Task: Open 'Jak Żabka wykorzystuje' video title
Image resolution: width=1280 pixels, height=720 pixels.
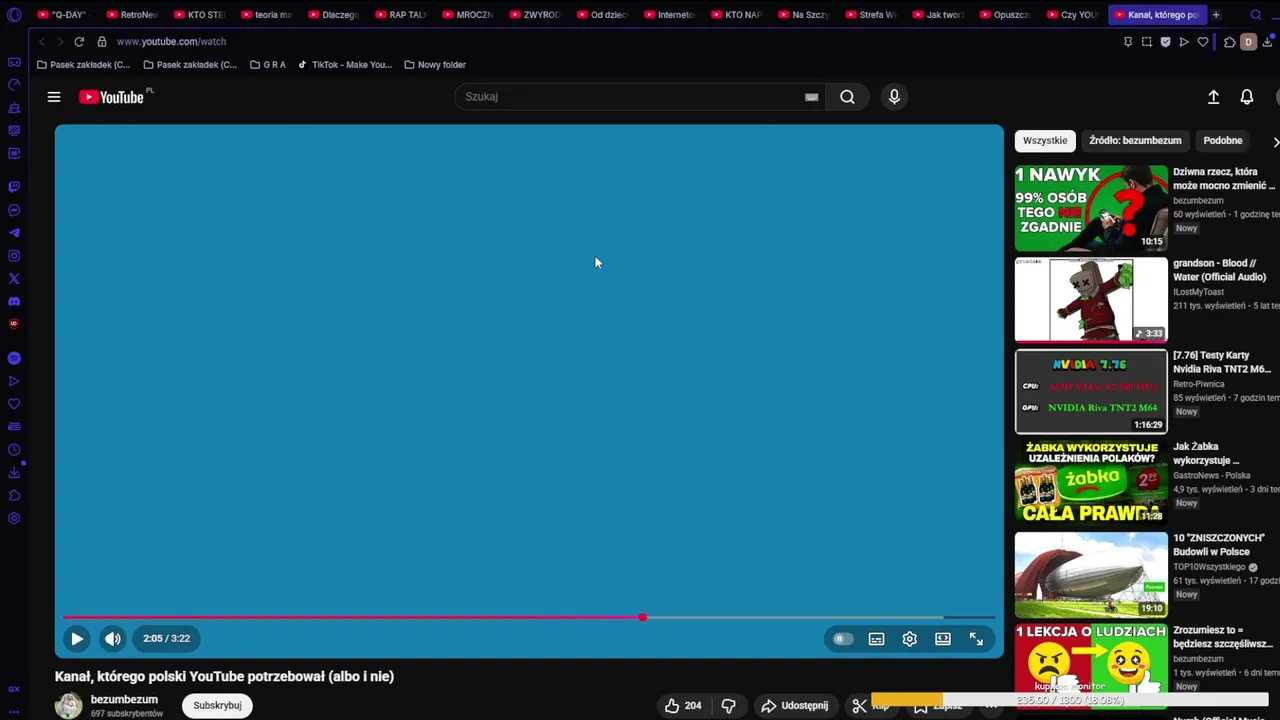Action: pos(1206,453)
